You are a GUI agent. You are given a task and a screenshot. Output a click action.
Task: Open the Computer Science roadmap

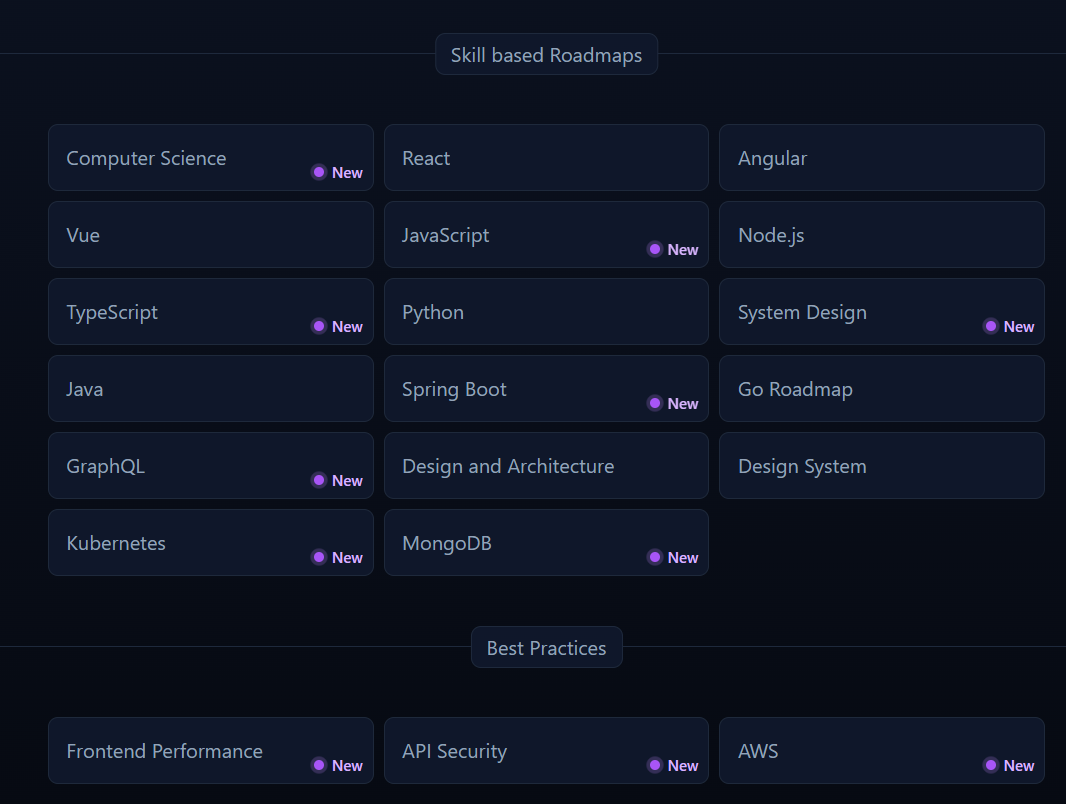coord(211,158)
